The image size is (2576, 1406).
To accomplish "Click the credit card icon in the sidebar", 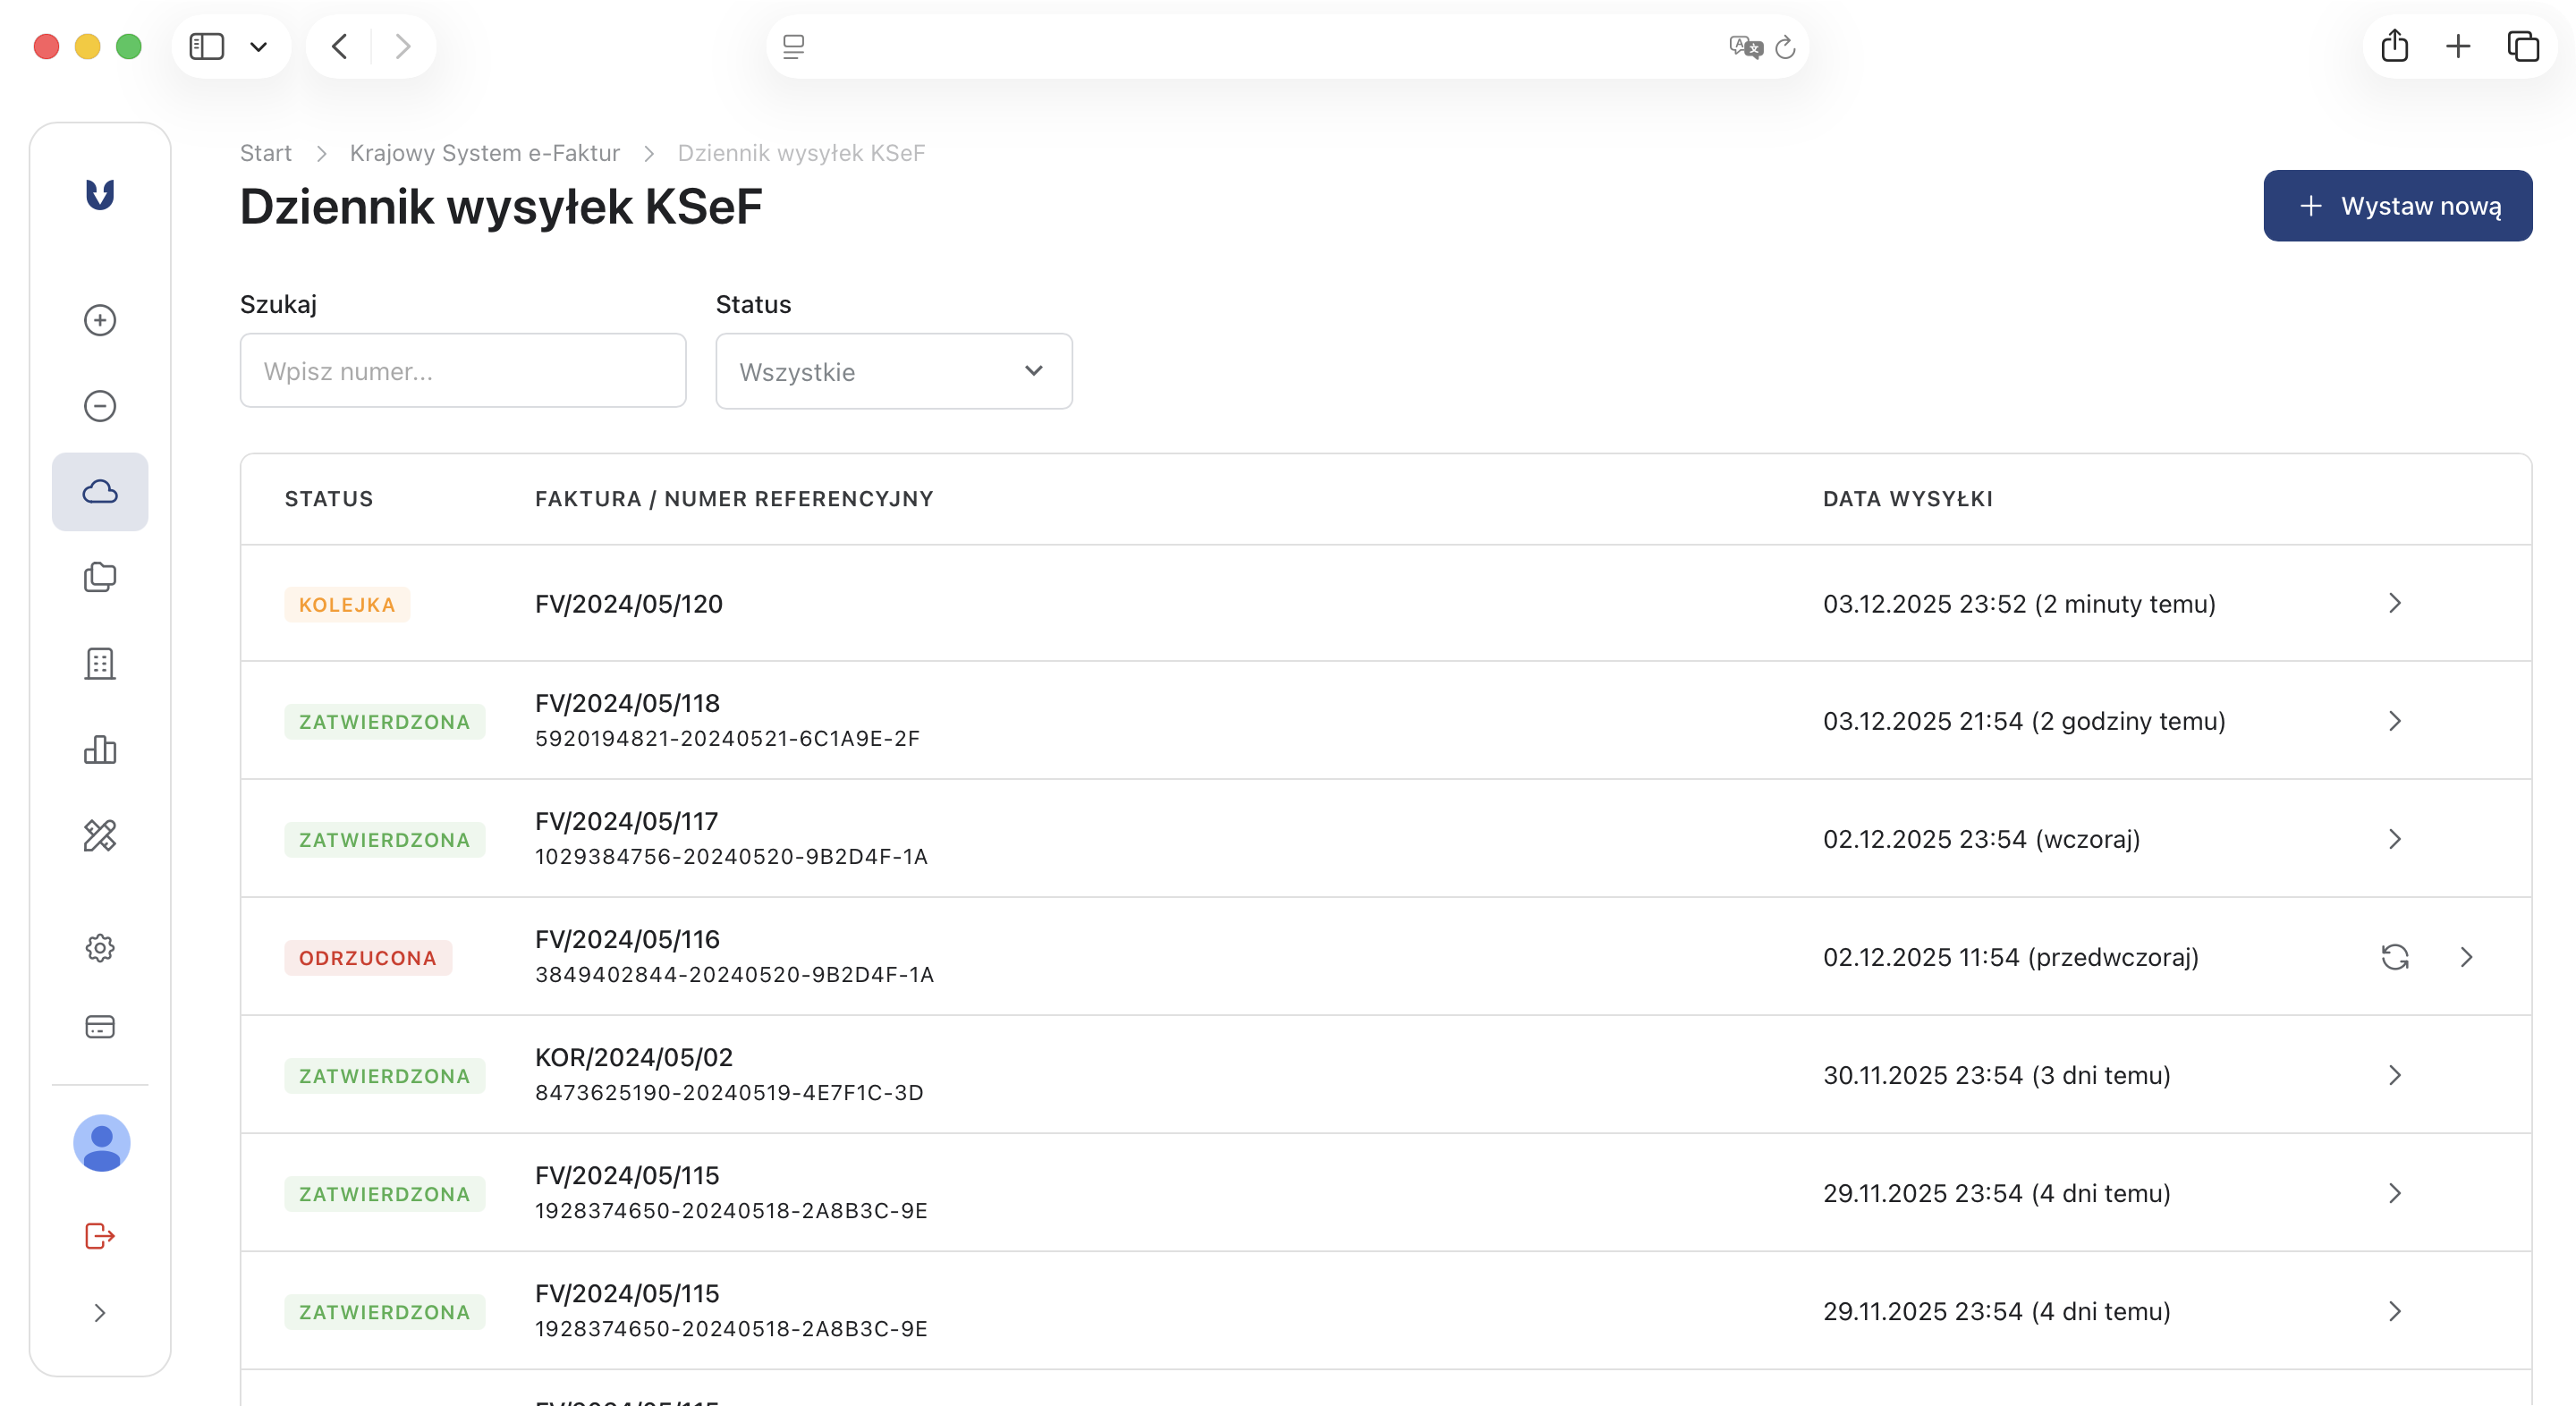I will pos(100,1027).
